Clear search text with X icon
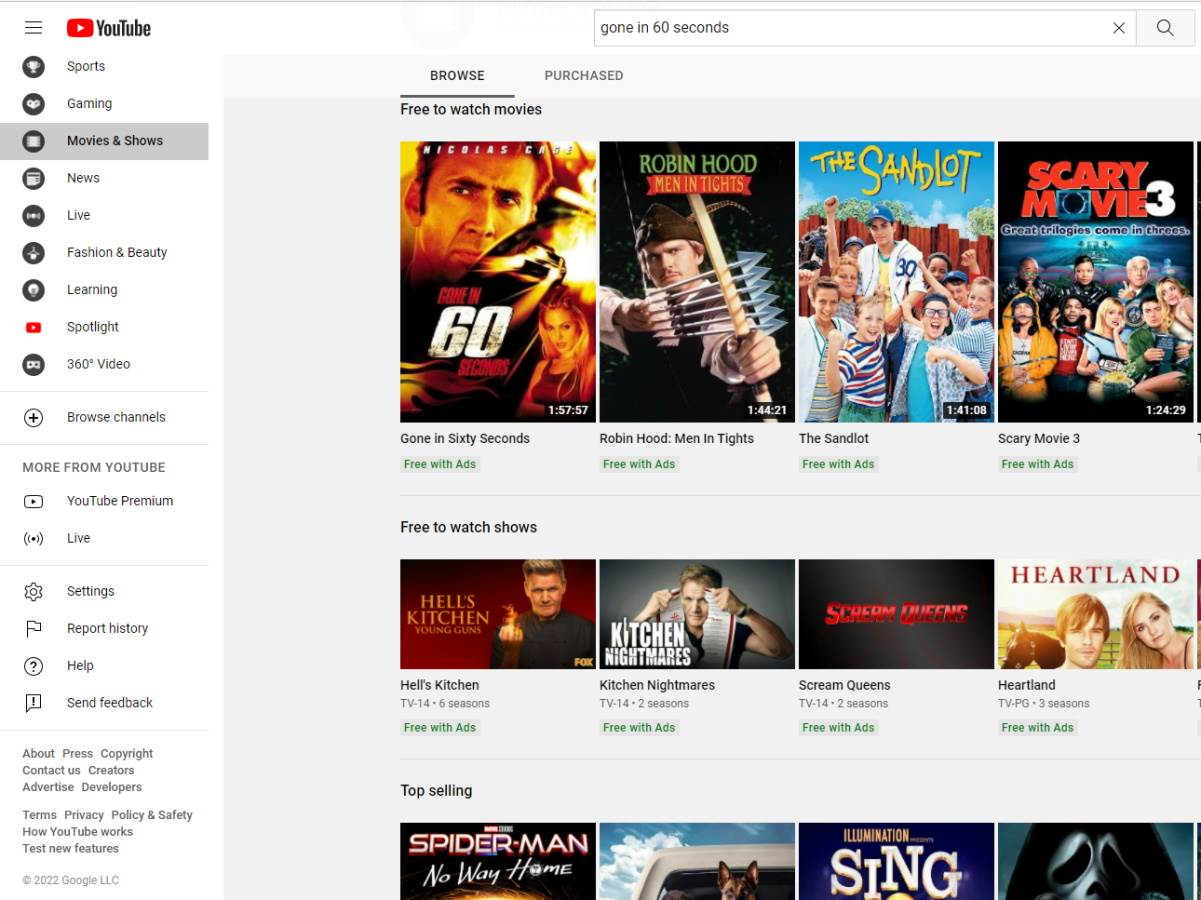The image size is (1201, 900). (x=1119, y=28)
